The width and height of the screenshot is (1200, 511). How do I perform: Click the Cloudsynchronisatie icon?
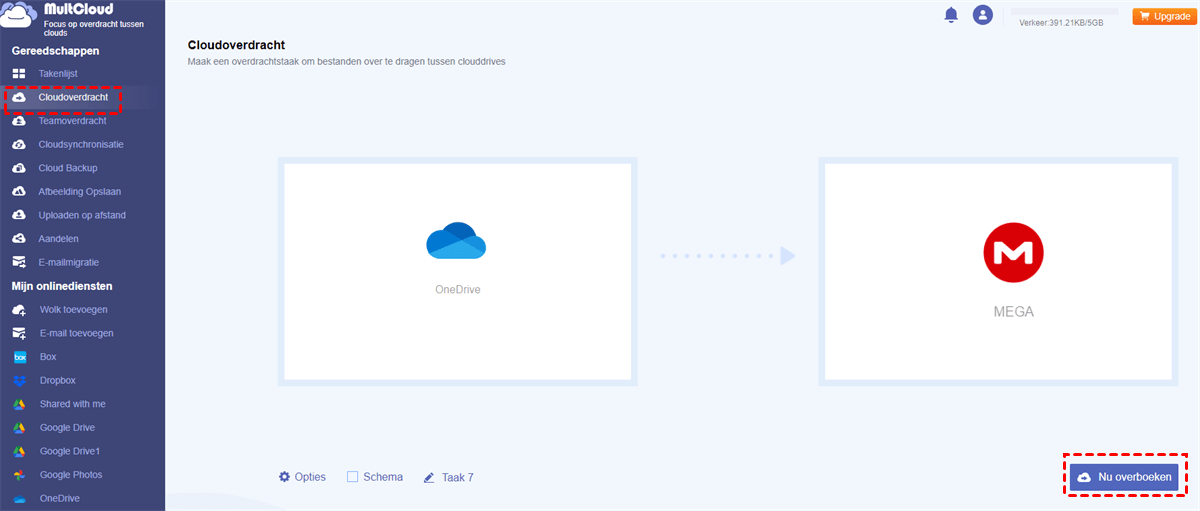(x=19, y=145)
